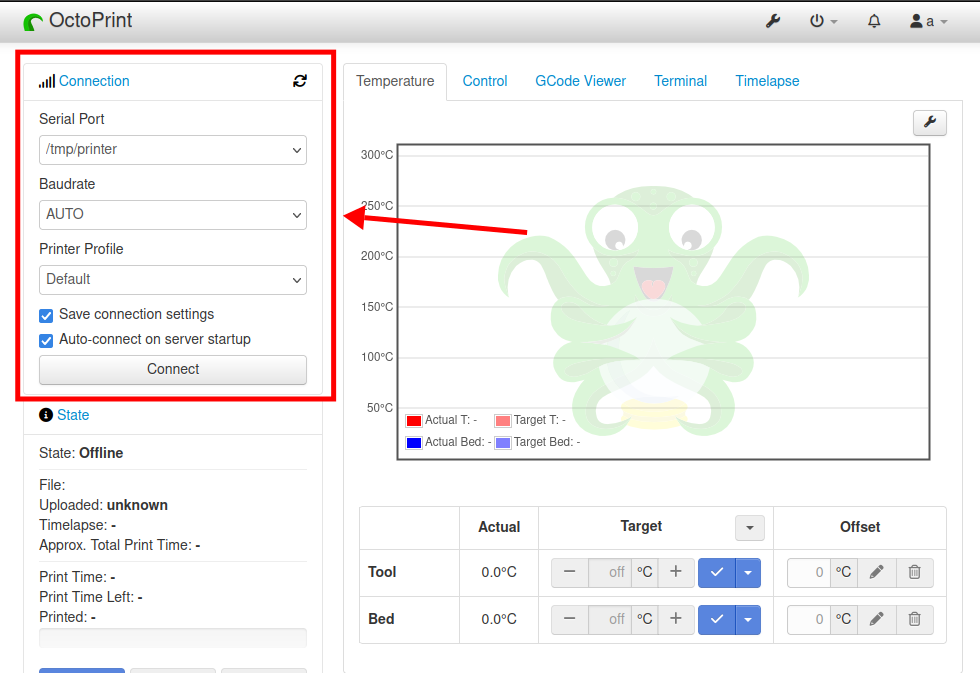Toggle Auto-connect on server startup checkbox

(x=46, y=341)
